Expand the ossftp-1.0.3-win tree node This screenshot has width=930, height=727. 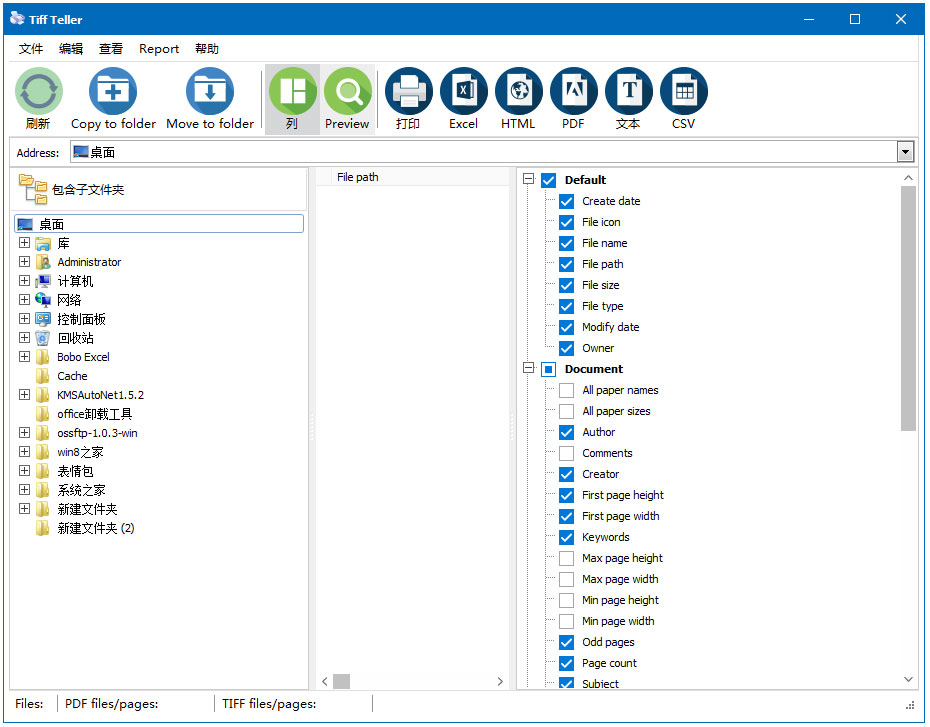coord(24,432)
